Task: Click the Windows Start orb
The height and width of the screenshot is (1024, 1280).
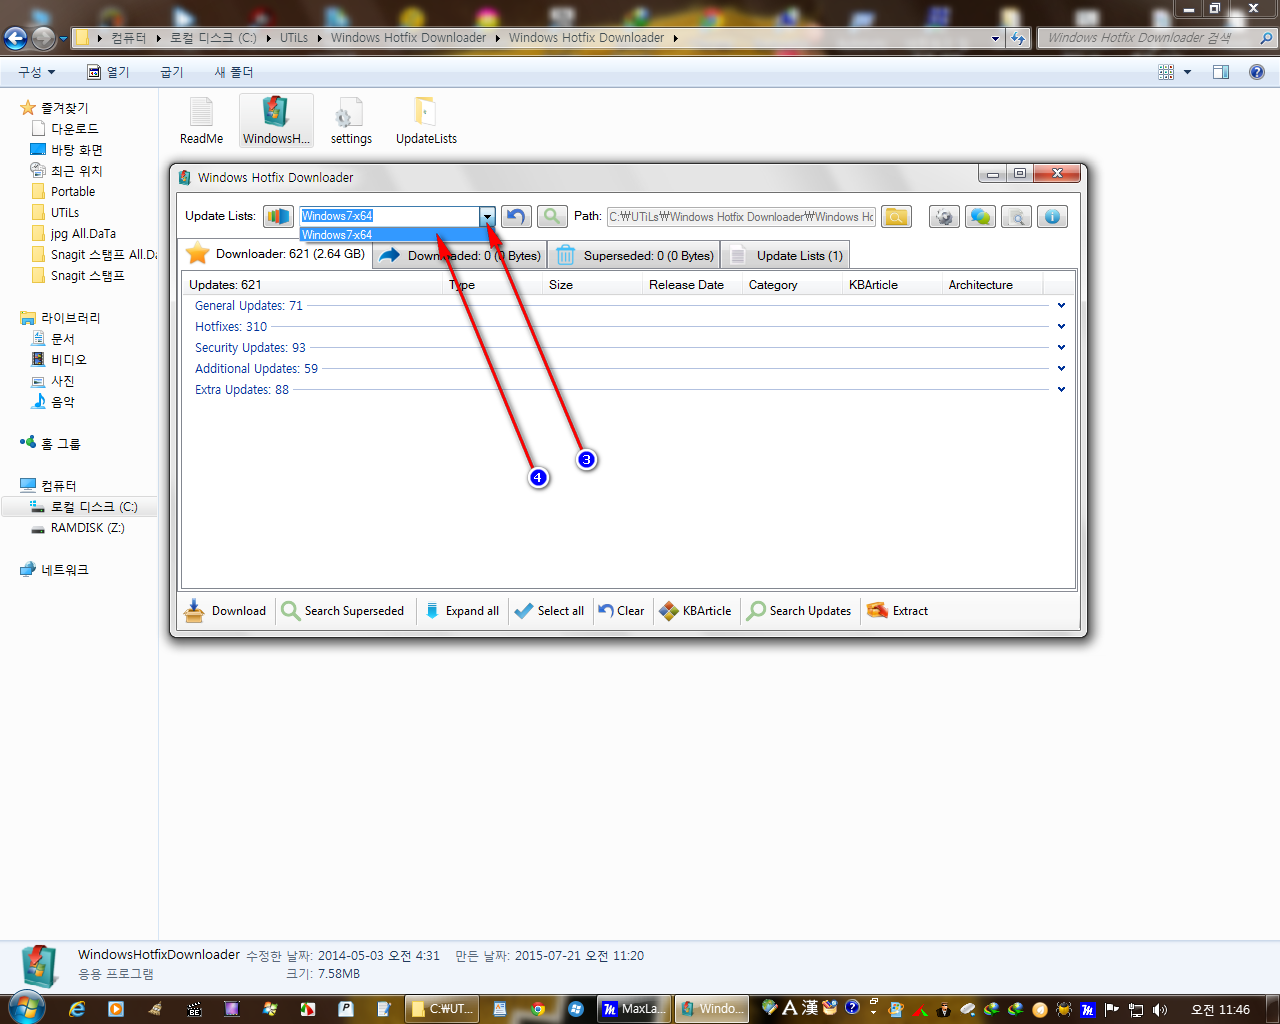Action: 26,1008
